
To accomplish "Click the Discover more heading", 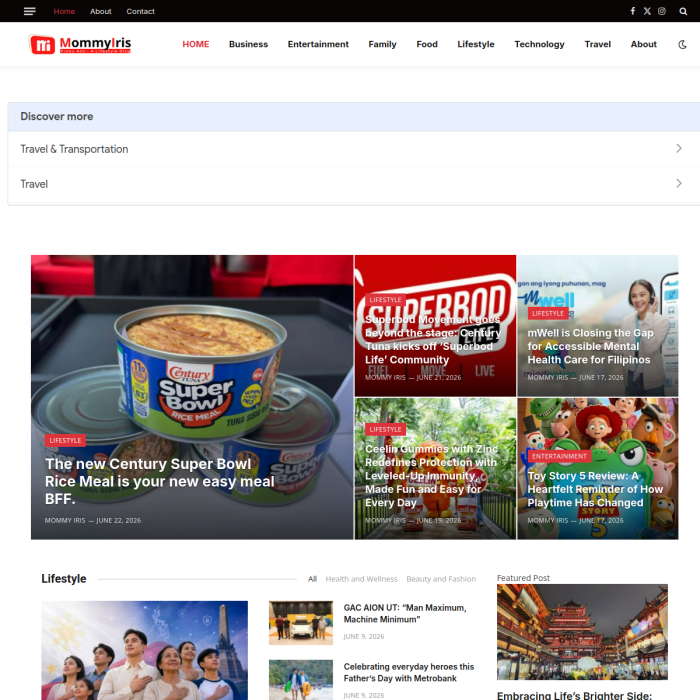I will point(57,117).
